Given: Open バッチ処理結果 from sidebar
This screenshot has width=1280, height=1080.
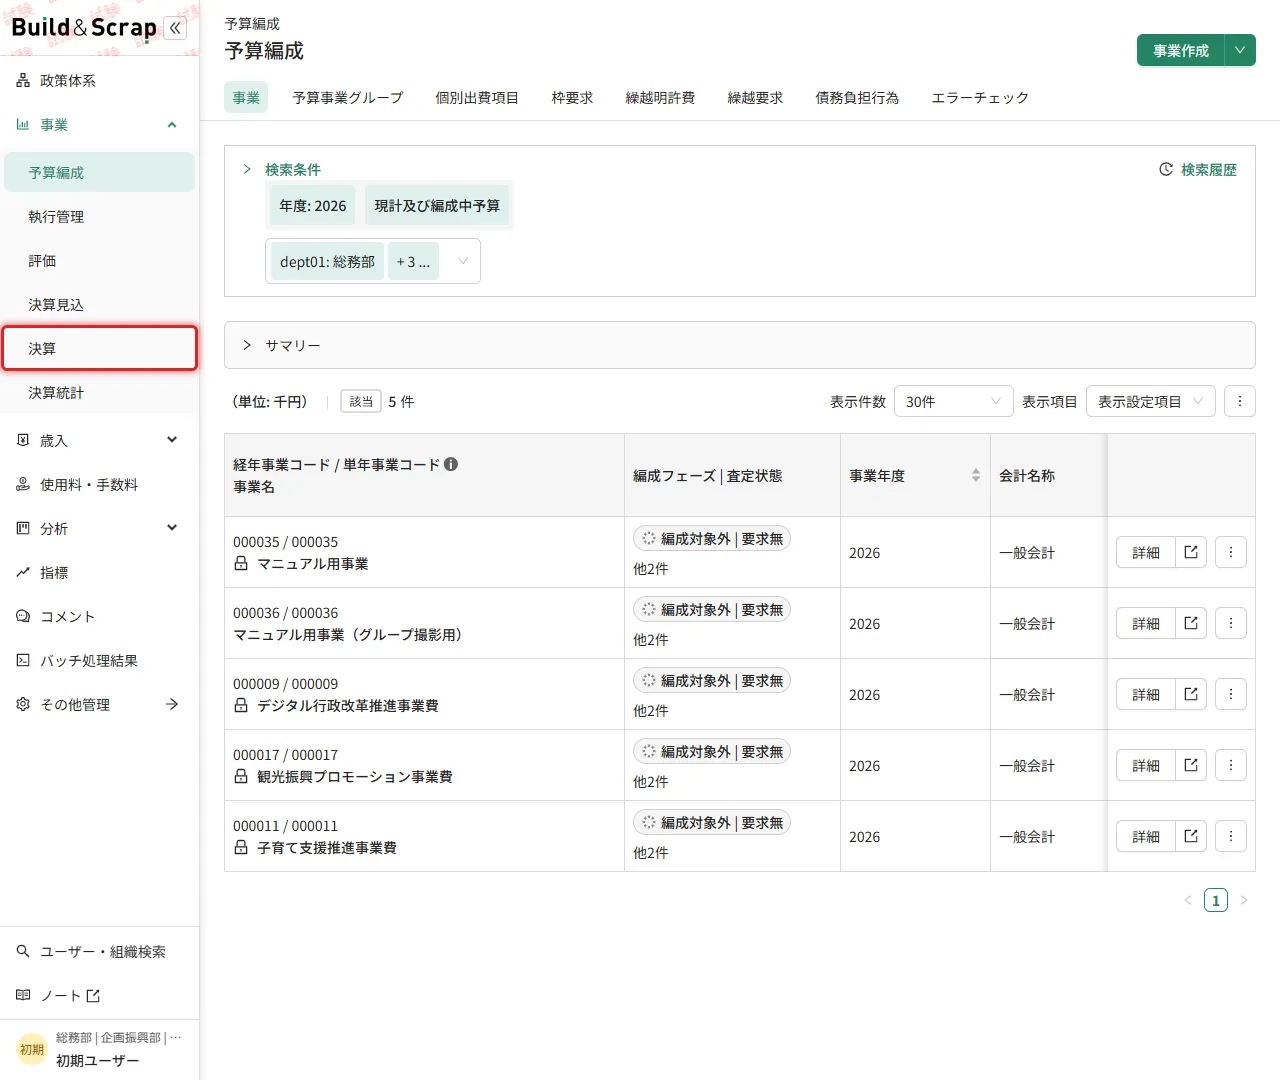Looking at the screenshot, I should tap(99, 660).
